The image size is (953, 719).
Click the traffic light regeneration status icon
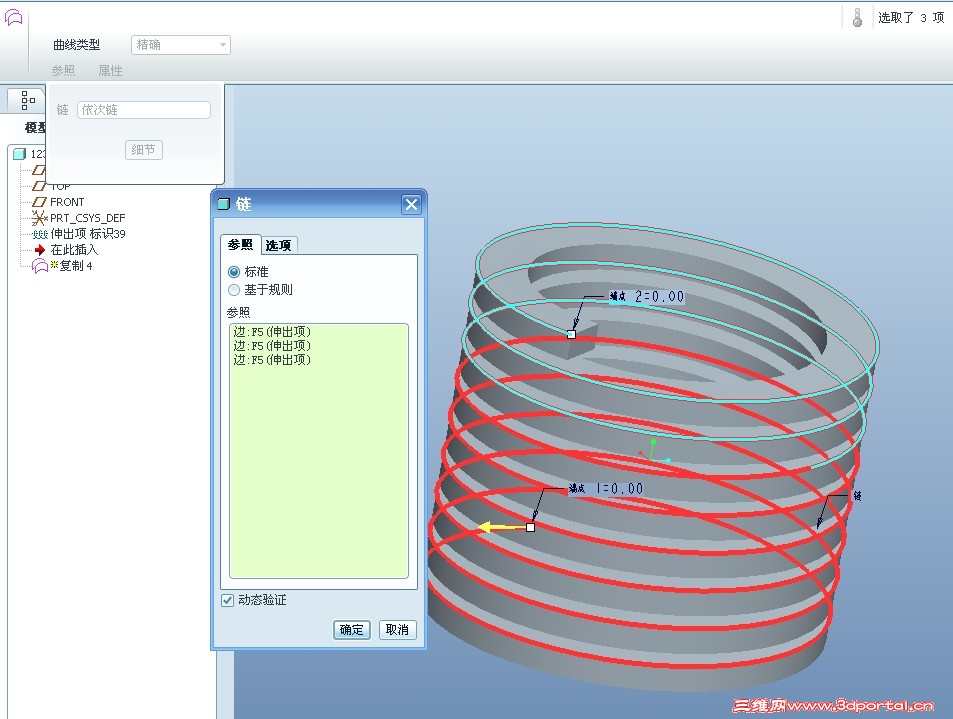tap(857, 18)
